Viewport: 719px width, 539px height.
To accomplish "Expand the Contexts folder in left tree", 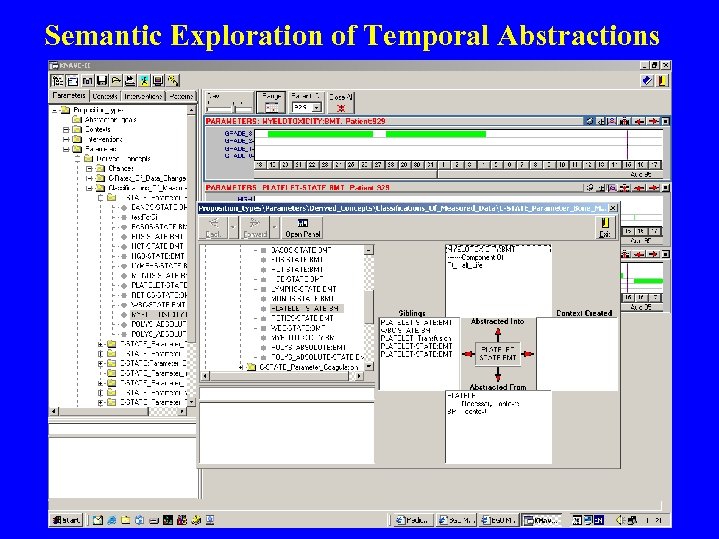I will tap(66, 130).
